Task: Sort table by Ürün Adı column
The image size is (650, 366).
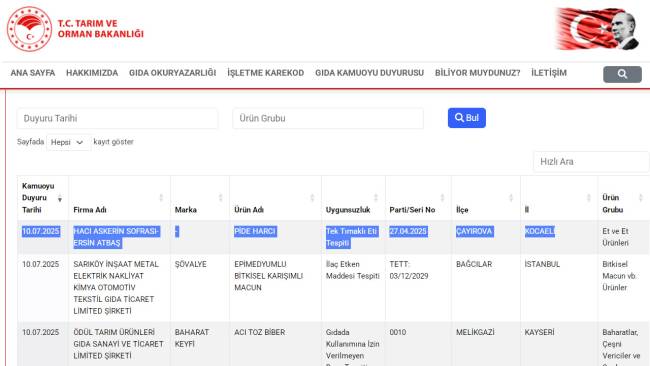Action: click(x=275, y=198)
